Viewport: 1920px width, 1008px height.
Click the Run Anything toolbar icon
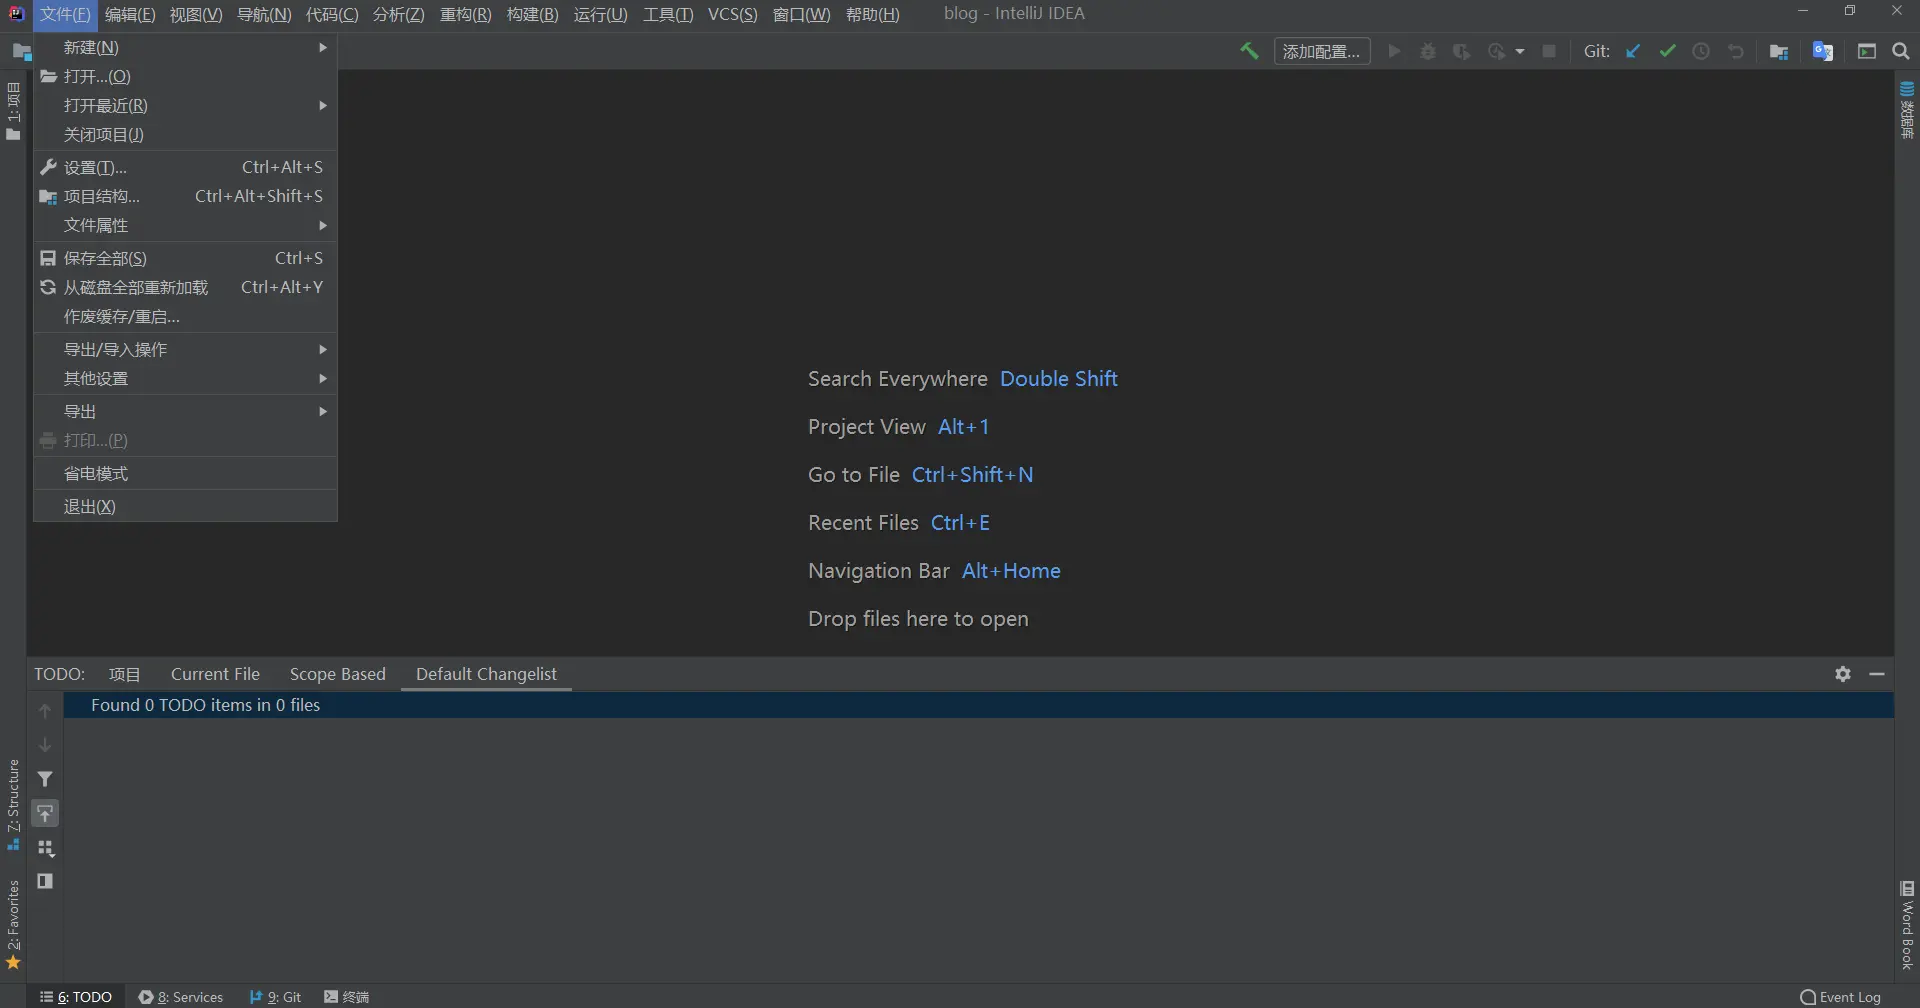tap(1867, 51)
